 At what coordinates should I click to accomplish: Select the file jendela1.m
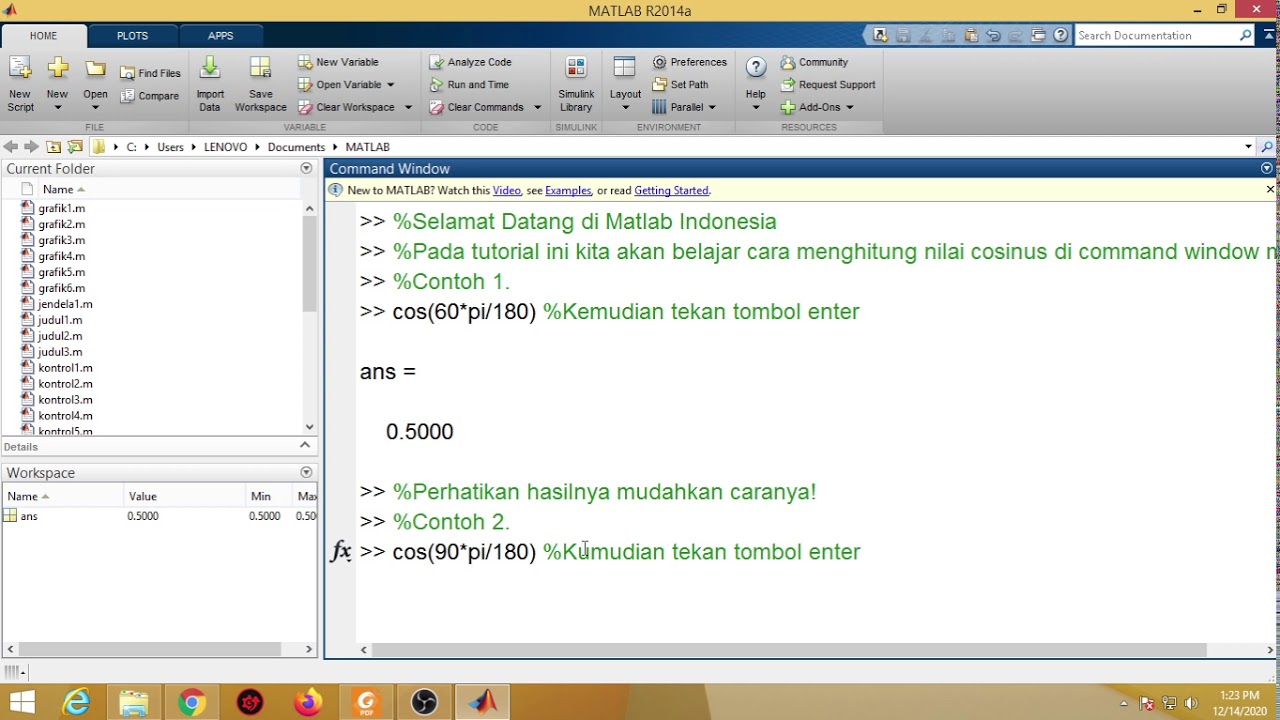pyautogui.click(x=64, y=304)
